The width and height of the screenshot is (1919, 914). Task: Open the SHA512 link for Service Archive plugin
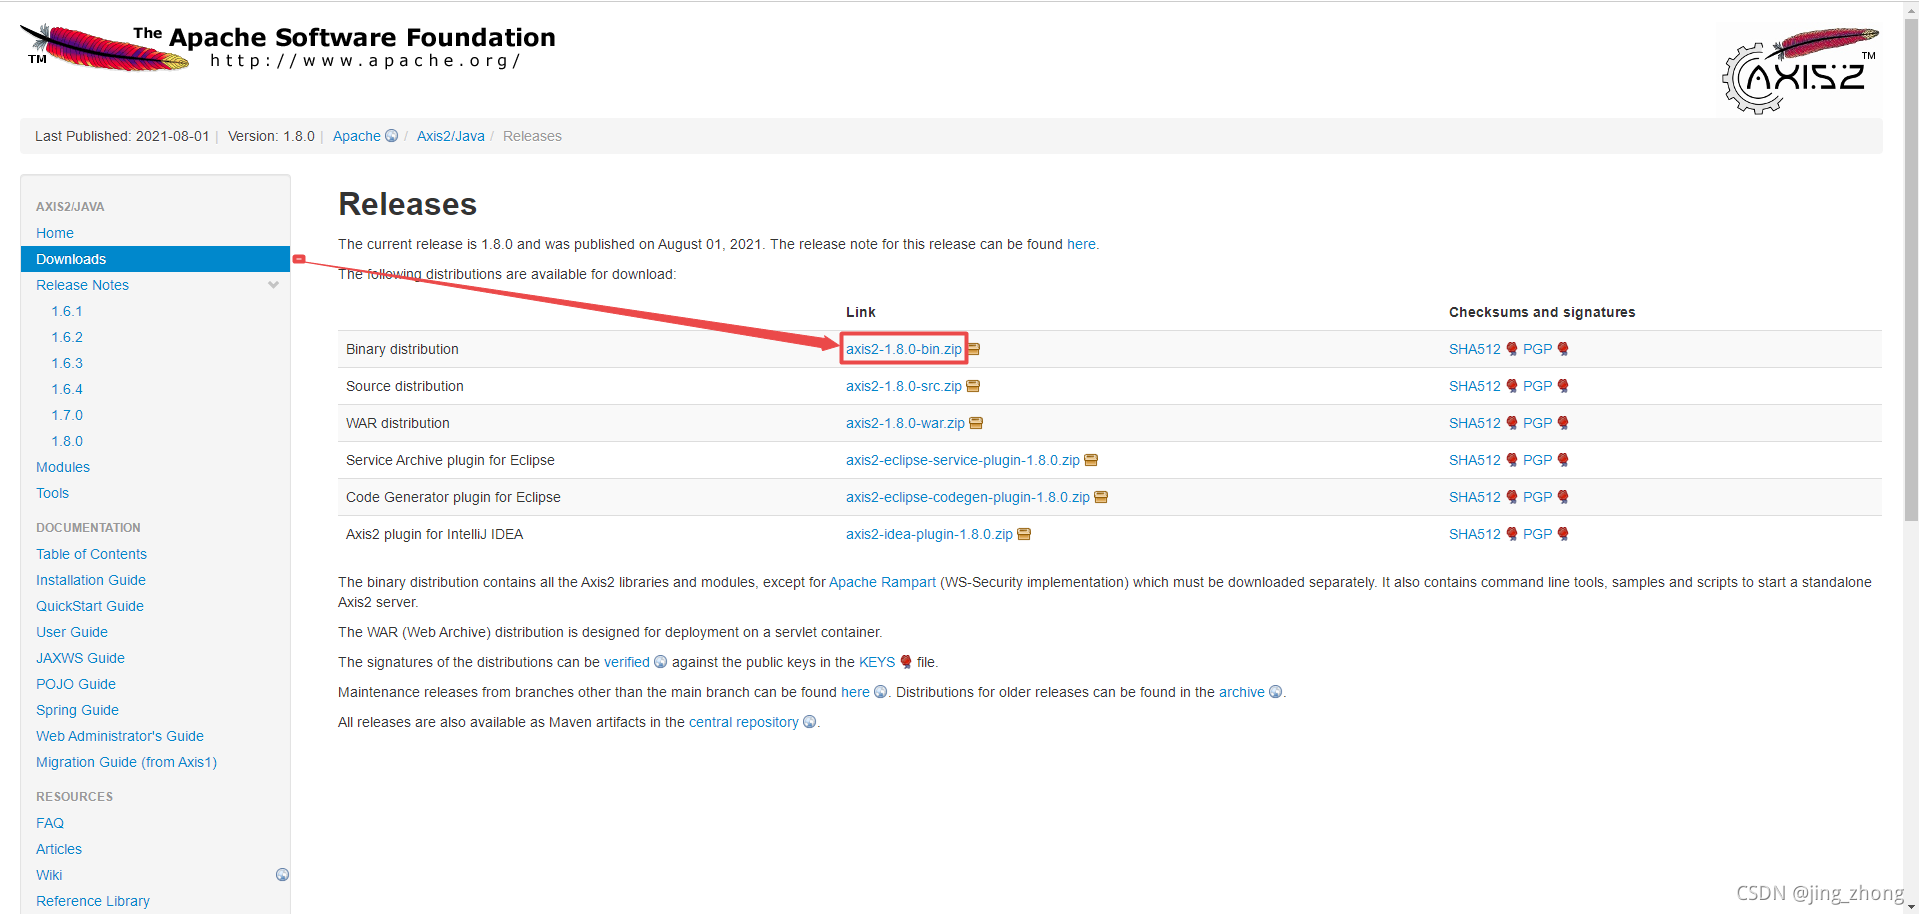(1475, 460)
